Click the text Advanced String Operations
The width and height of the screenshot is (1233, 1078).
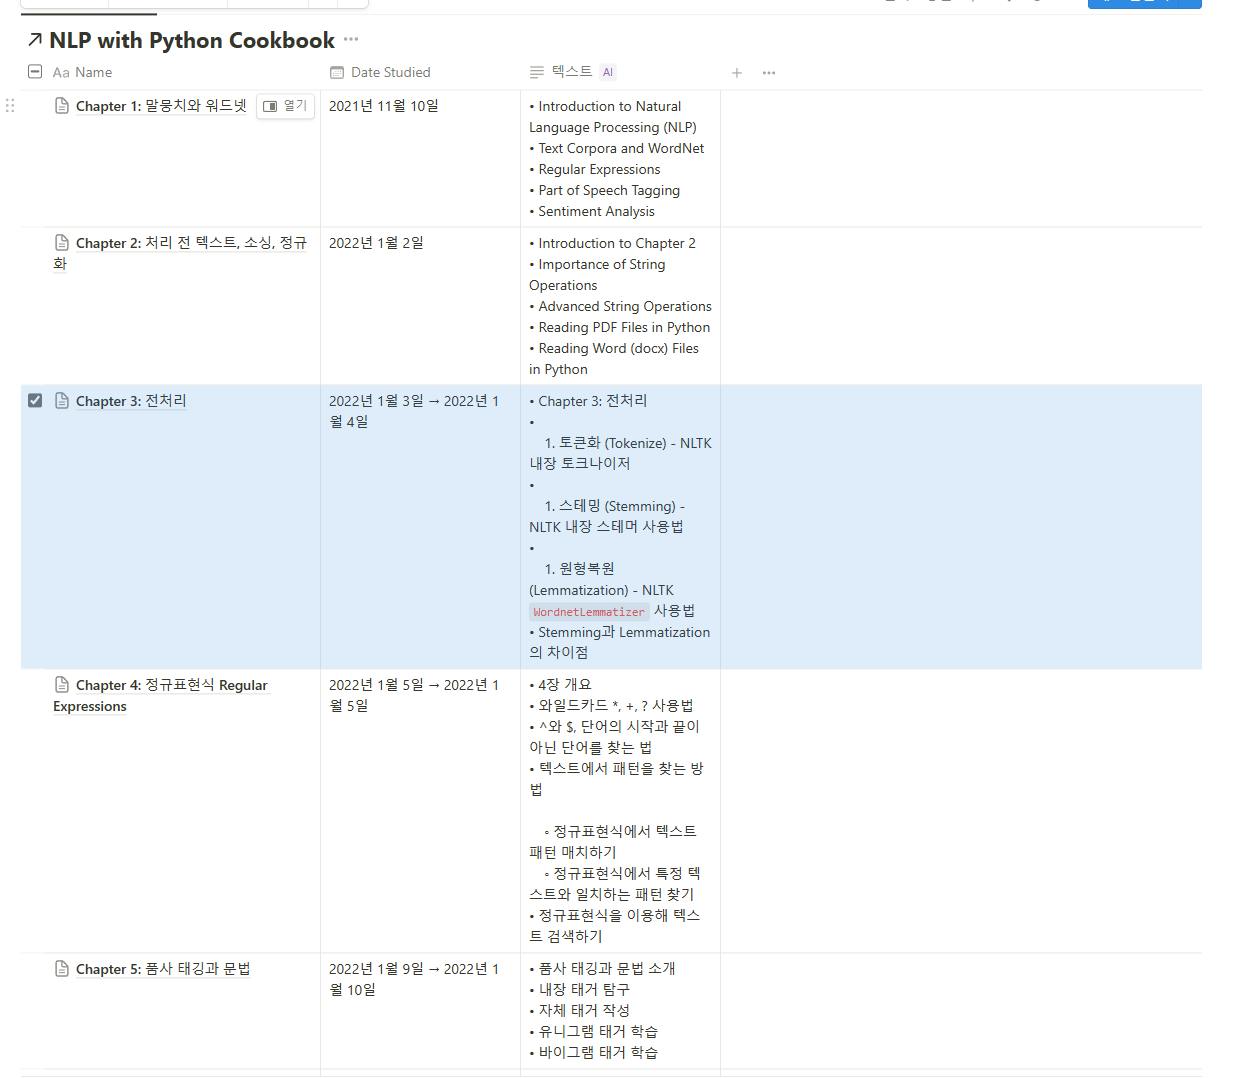pos(625,306)
